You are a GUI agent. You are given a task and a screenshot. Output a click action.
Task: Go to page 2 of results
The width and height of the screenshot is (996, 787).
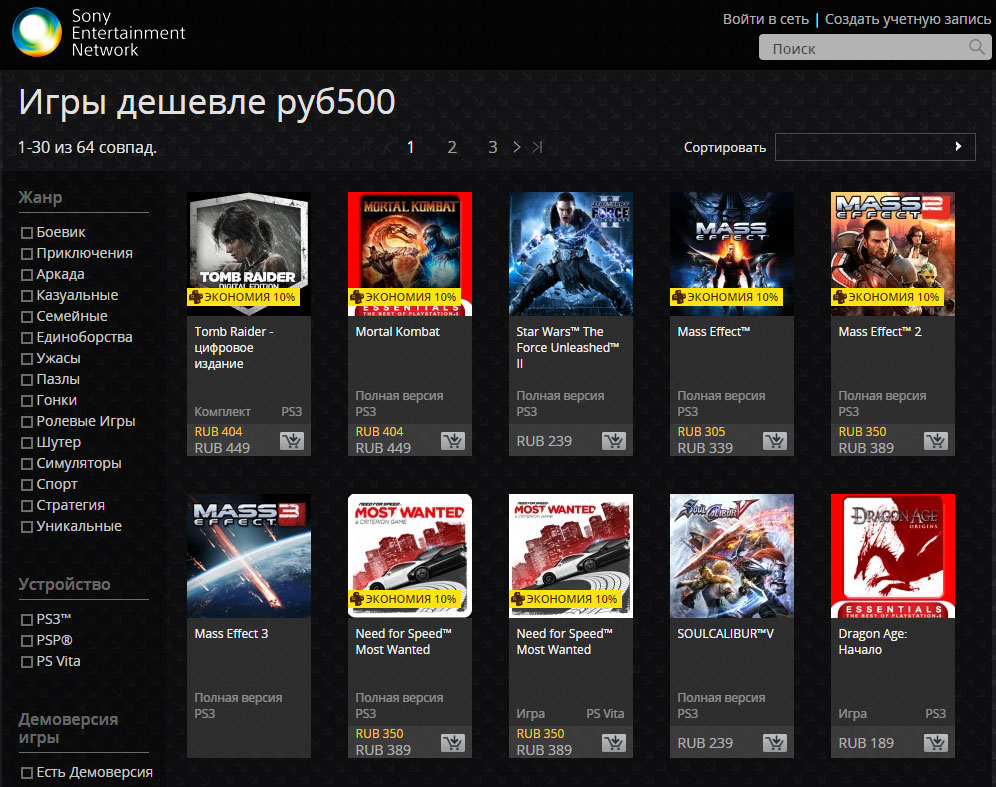pos(452,147)
